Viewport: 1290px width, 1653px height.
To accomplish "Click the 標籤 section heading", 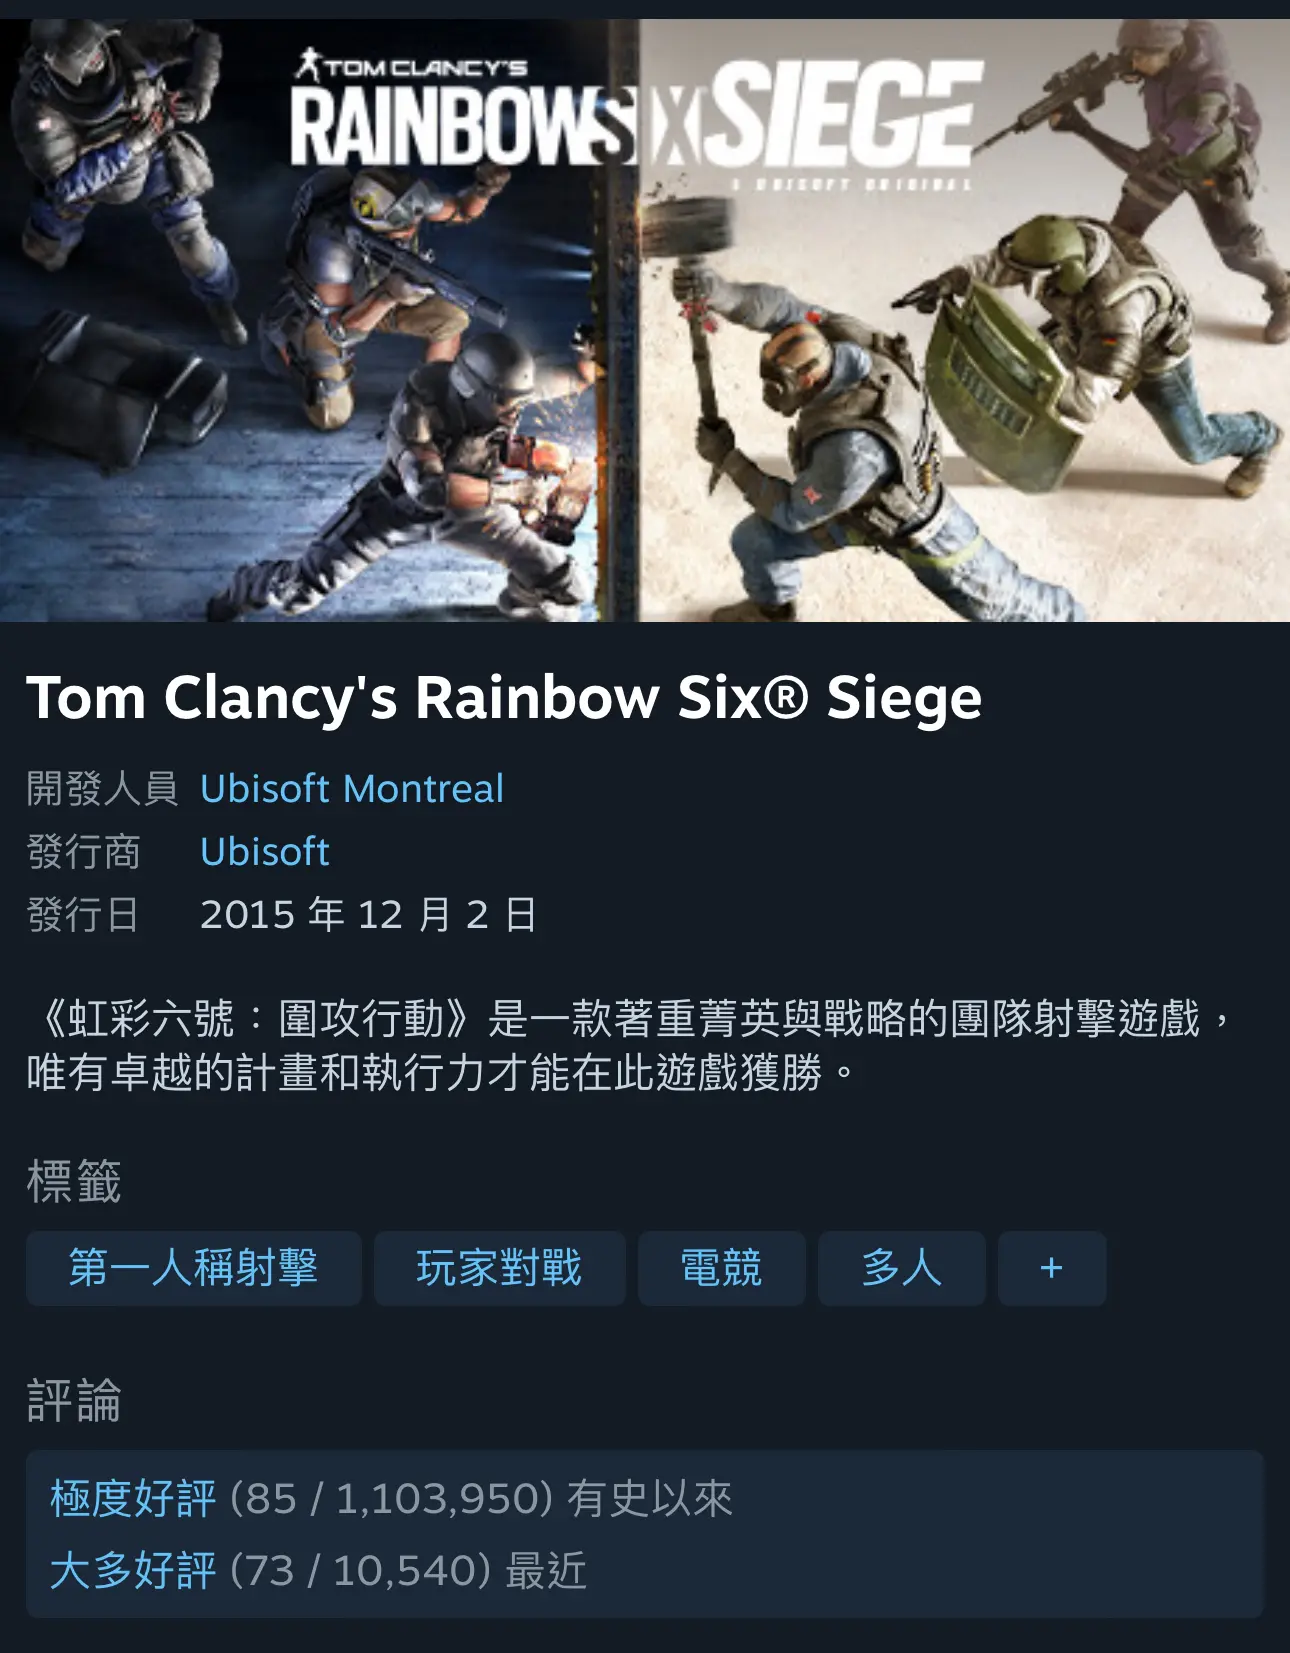I will pos(74,1181).
